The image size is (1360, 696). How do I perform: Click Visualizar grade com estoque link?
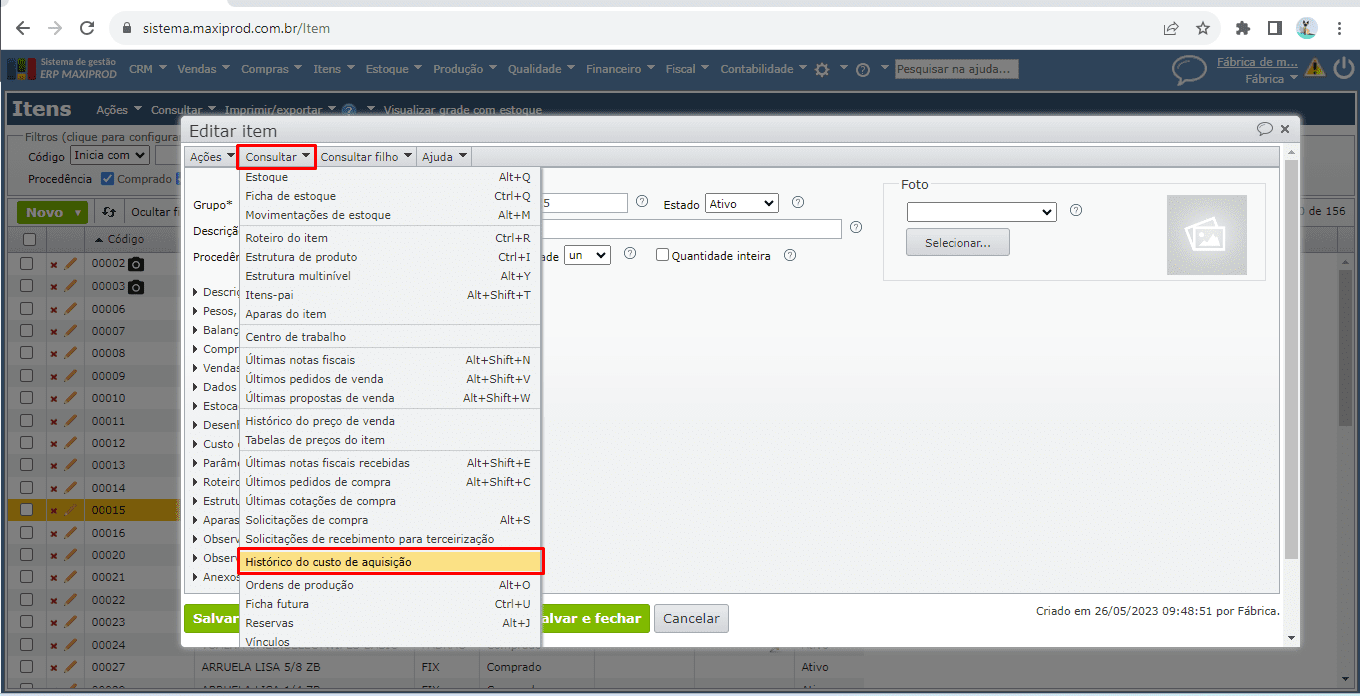[462, 110]
